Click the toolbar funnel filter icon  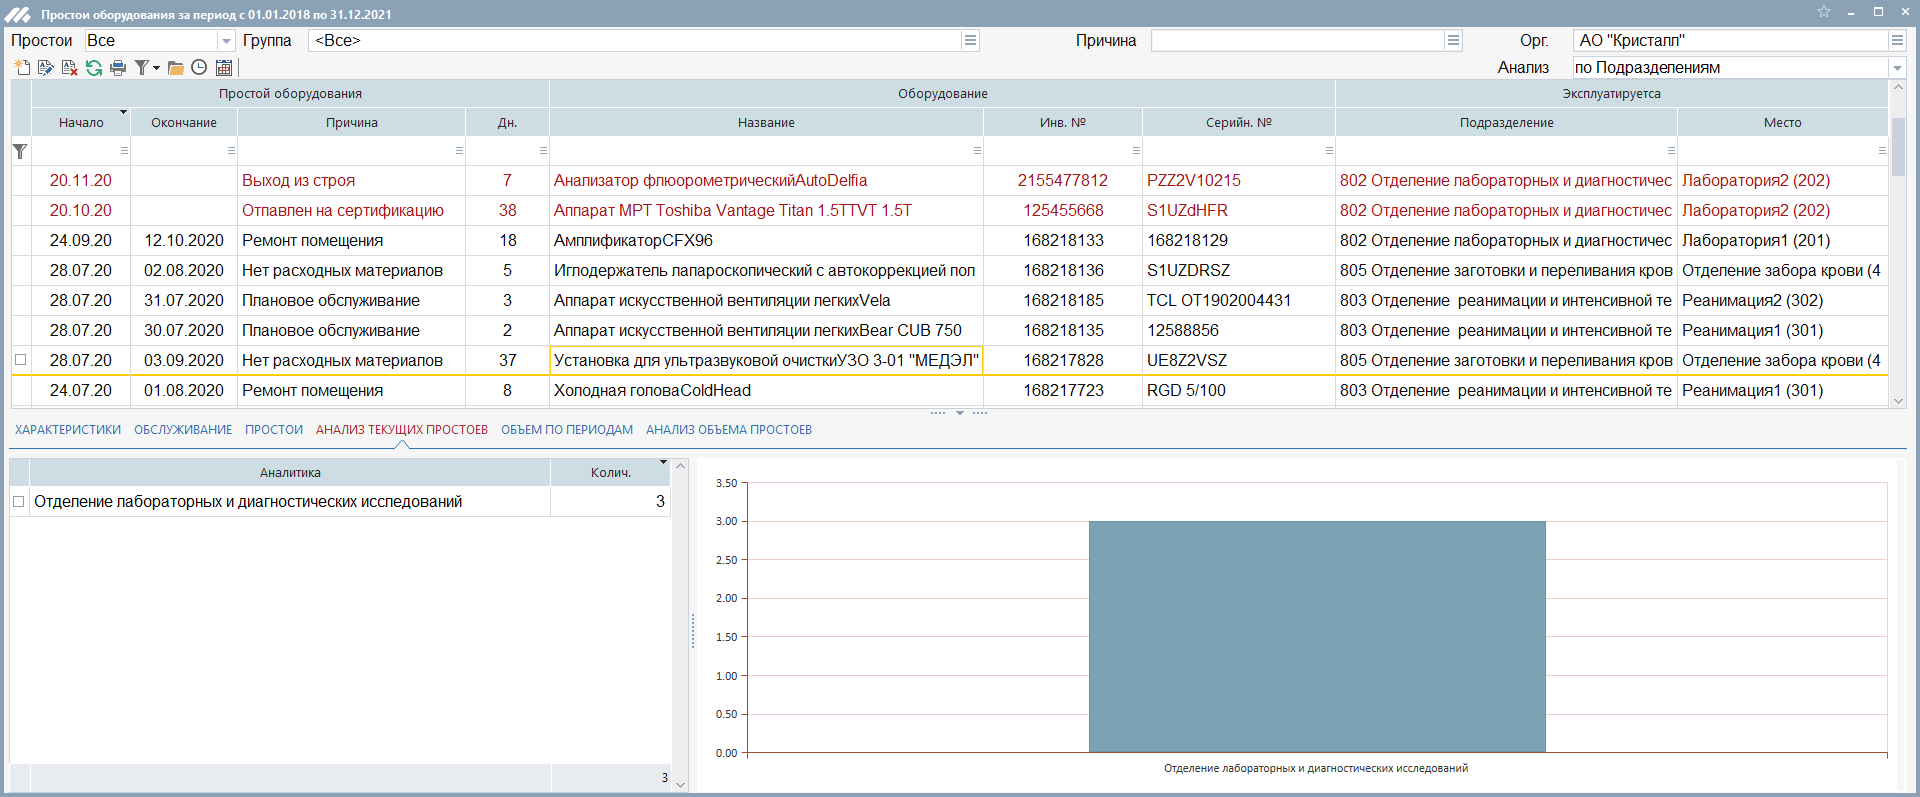coord(141,68)
